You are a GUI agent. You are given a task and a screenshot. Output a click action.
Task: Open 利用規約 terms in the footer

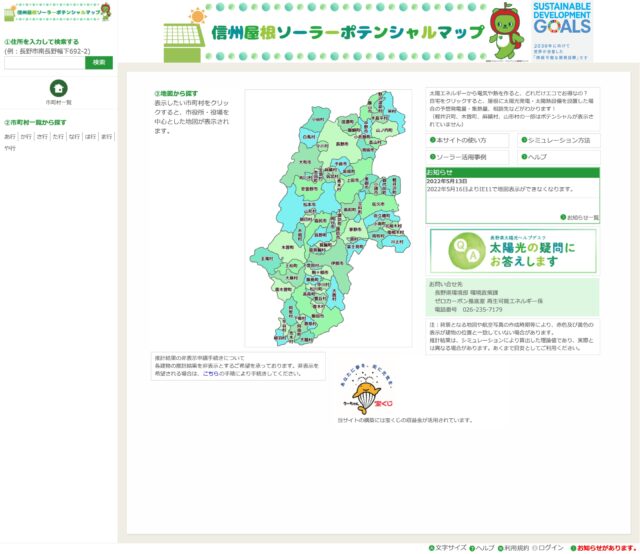click(513, 548)
